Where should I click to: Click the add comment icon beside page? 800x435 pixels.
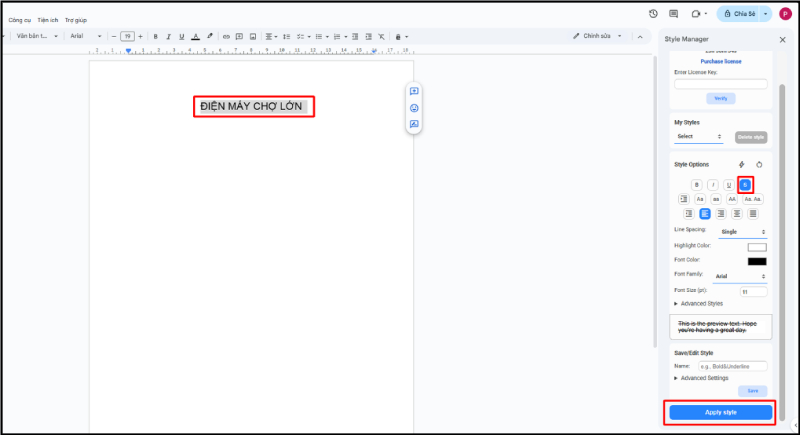[x=414, y=91]
